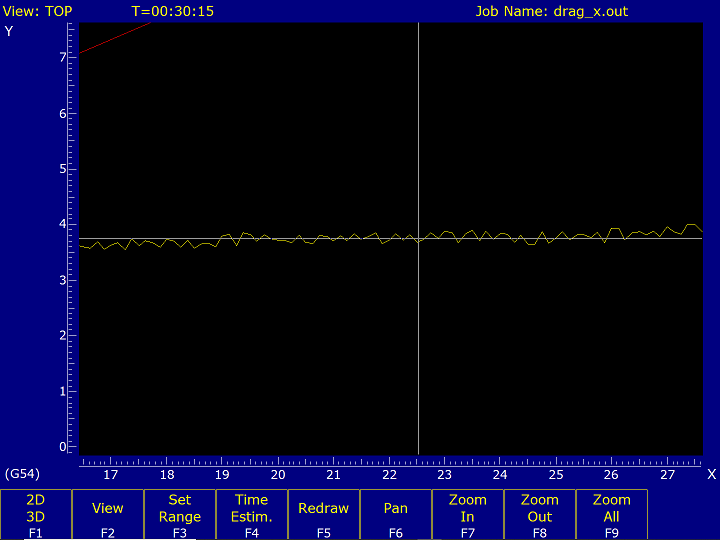720x540 pixels.
Task: Fit the whole plot with Zoom All F9
Action: point(612,515)
